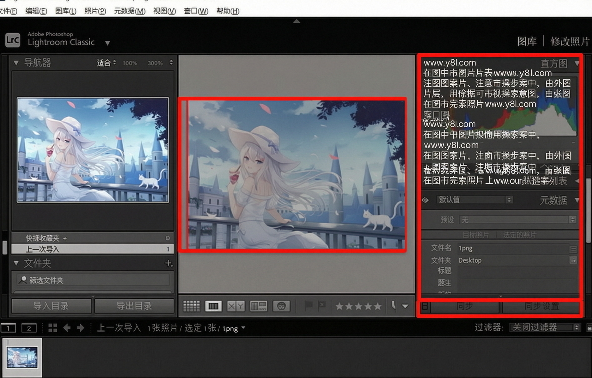Open the 元数据(M) menu

coord(130,11)
